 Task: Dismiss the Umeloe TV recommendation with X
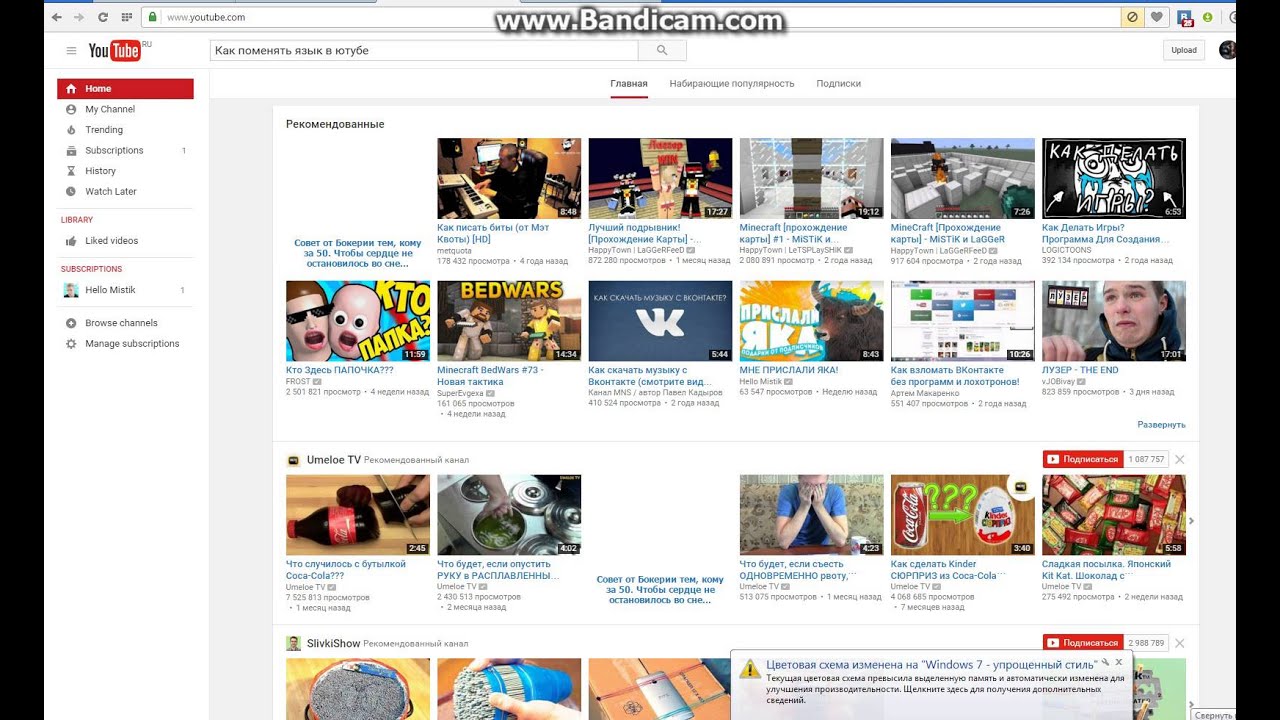(x=1179, y=459)
